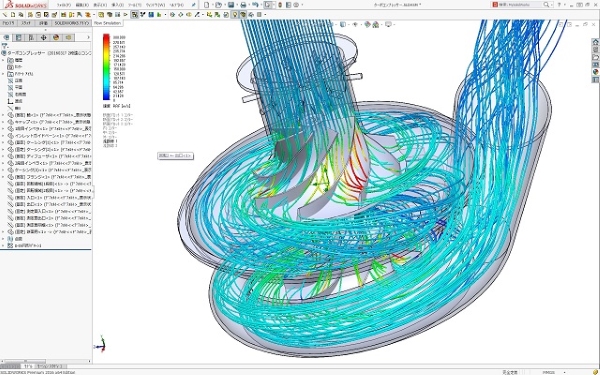Open the SOLIDWORKS Resources home icon in task pane
The height and width of the screenshot is (375, 600).
click(x=595, y=42)
